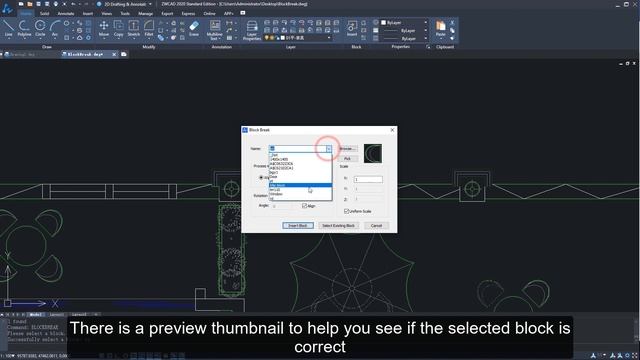Click the Cut icon in Clipboard panel

point(452,22)
